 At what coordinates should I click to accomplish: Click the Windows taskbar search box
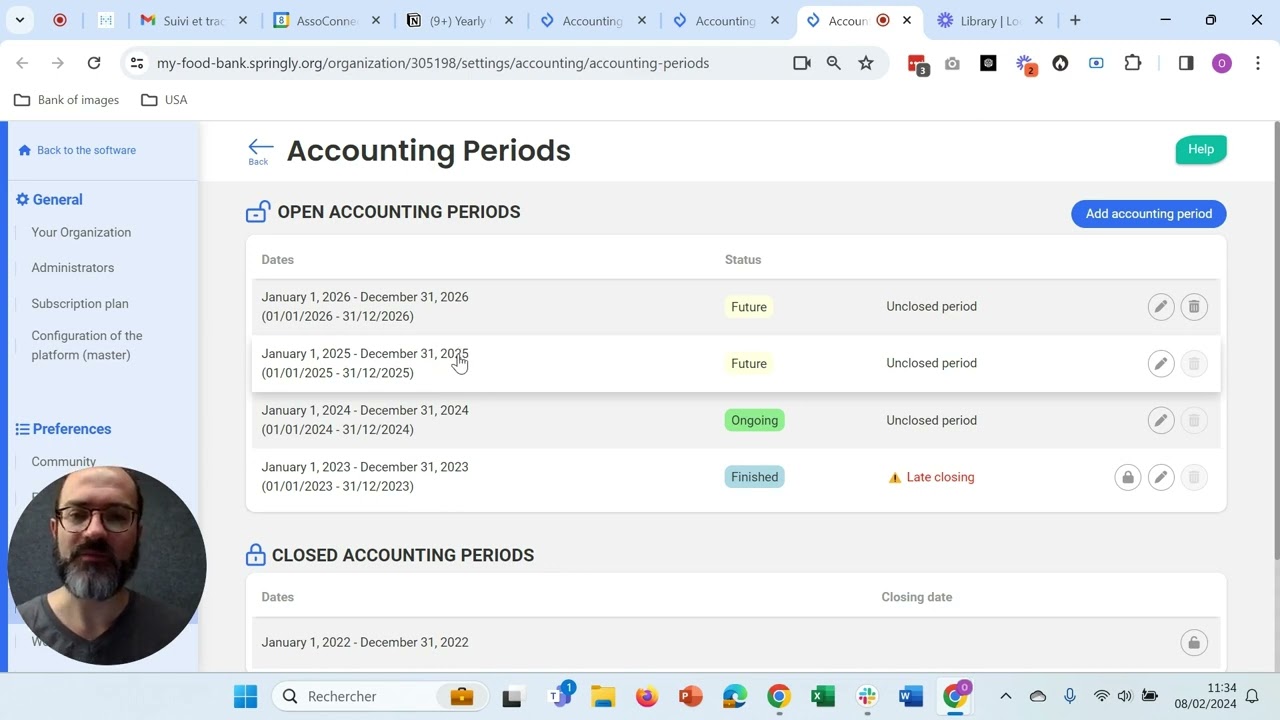[379, 696]
